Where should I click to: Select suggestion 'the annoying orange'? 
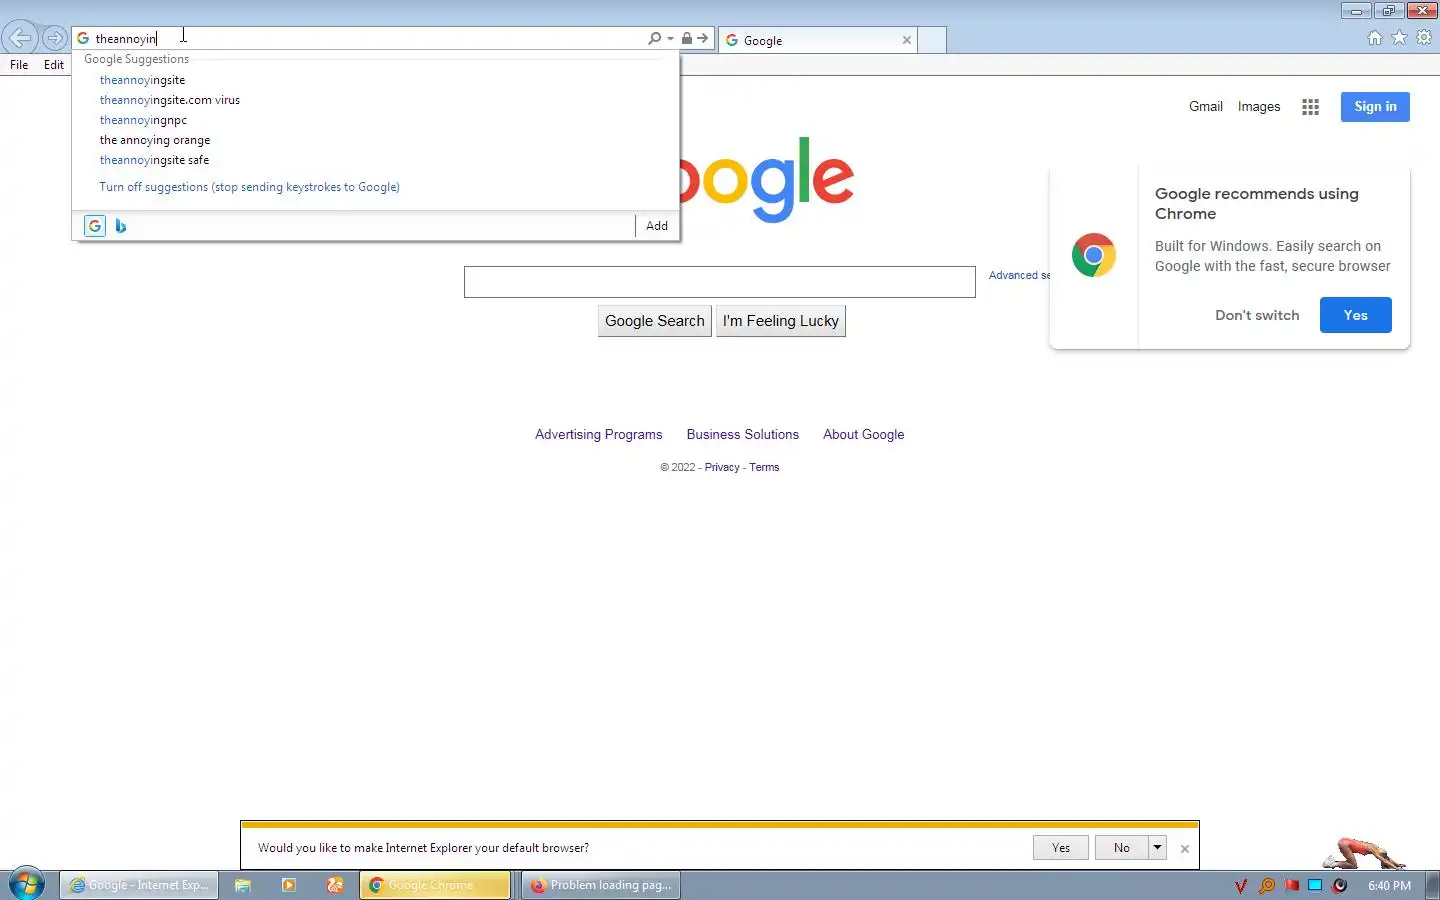155,140
